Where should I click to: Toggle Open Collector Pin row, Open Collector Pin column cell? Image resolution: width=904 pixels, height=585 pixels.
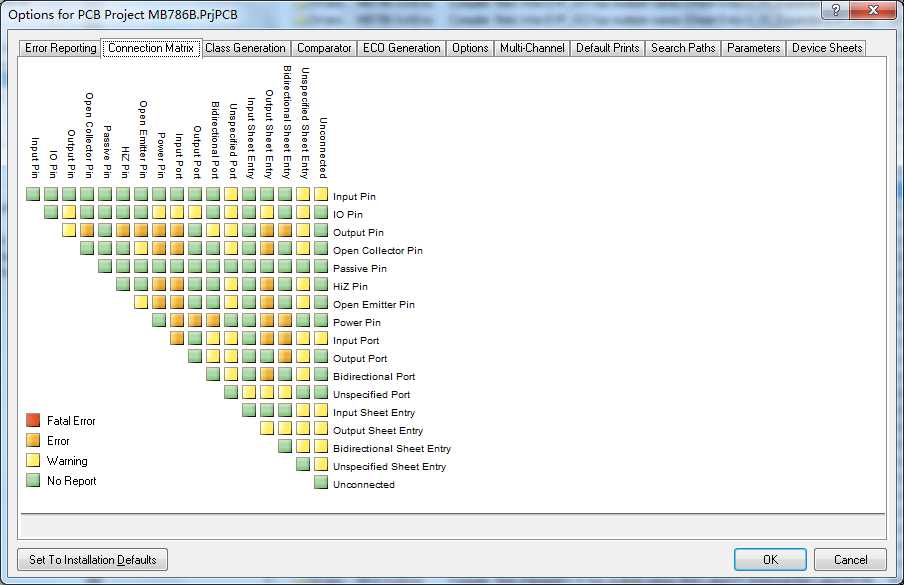tap(87, 248)
